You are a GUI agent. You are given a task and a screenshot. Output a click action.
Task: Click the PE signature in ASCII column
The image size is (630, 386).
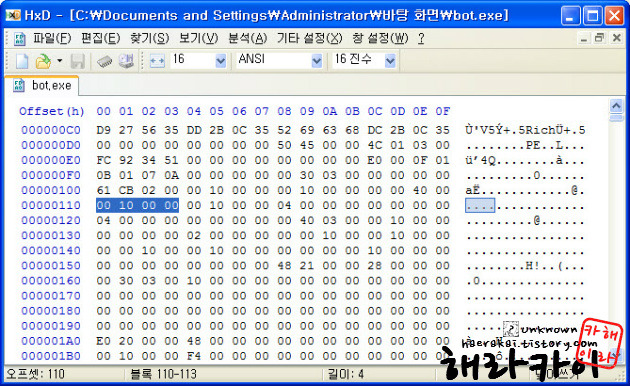pyautogui.click(x=533, y=145)
